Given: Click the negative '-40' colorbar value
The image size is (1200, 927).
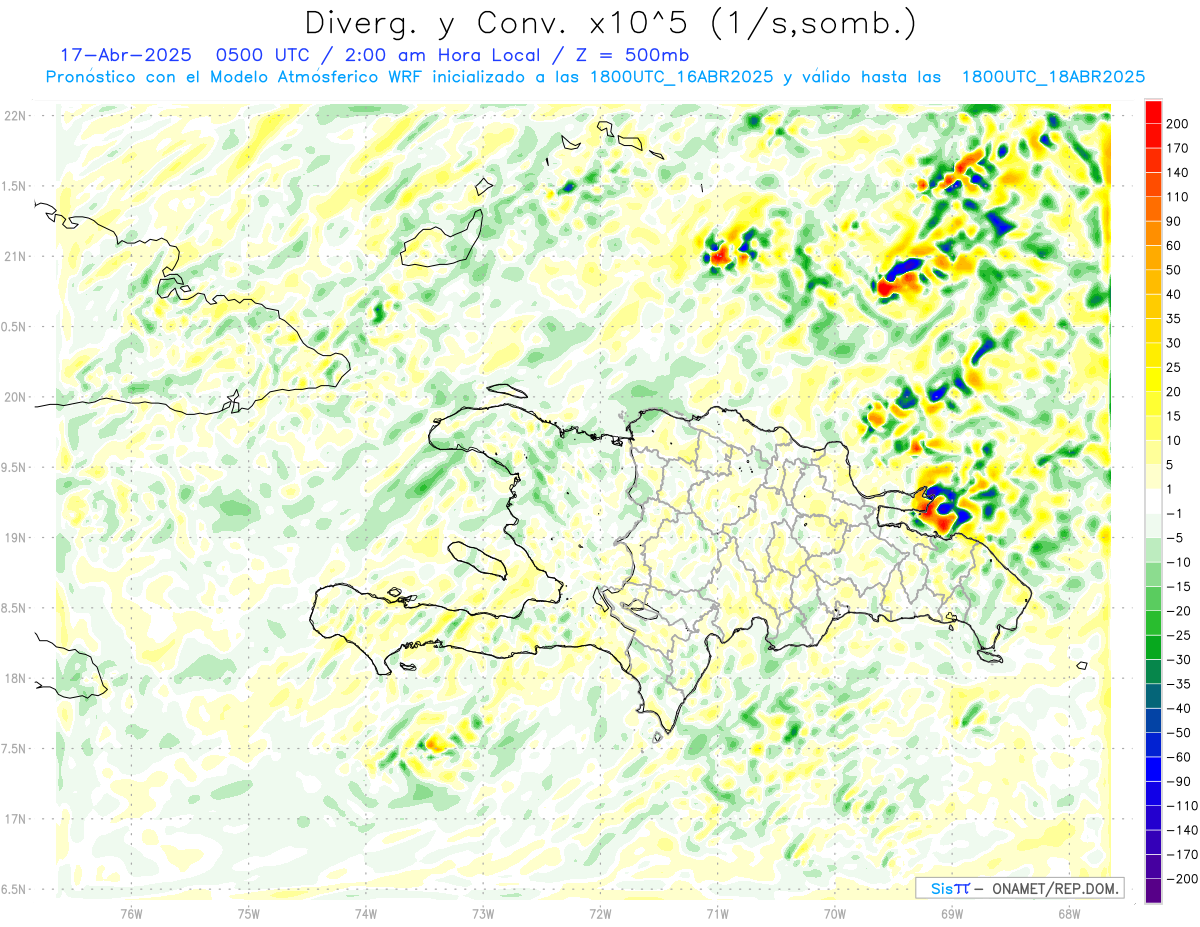Looking at the screenshot, I should click(1178, 708).
